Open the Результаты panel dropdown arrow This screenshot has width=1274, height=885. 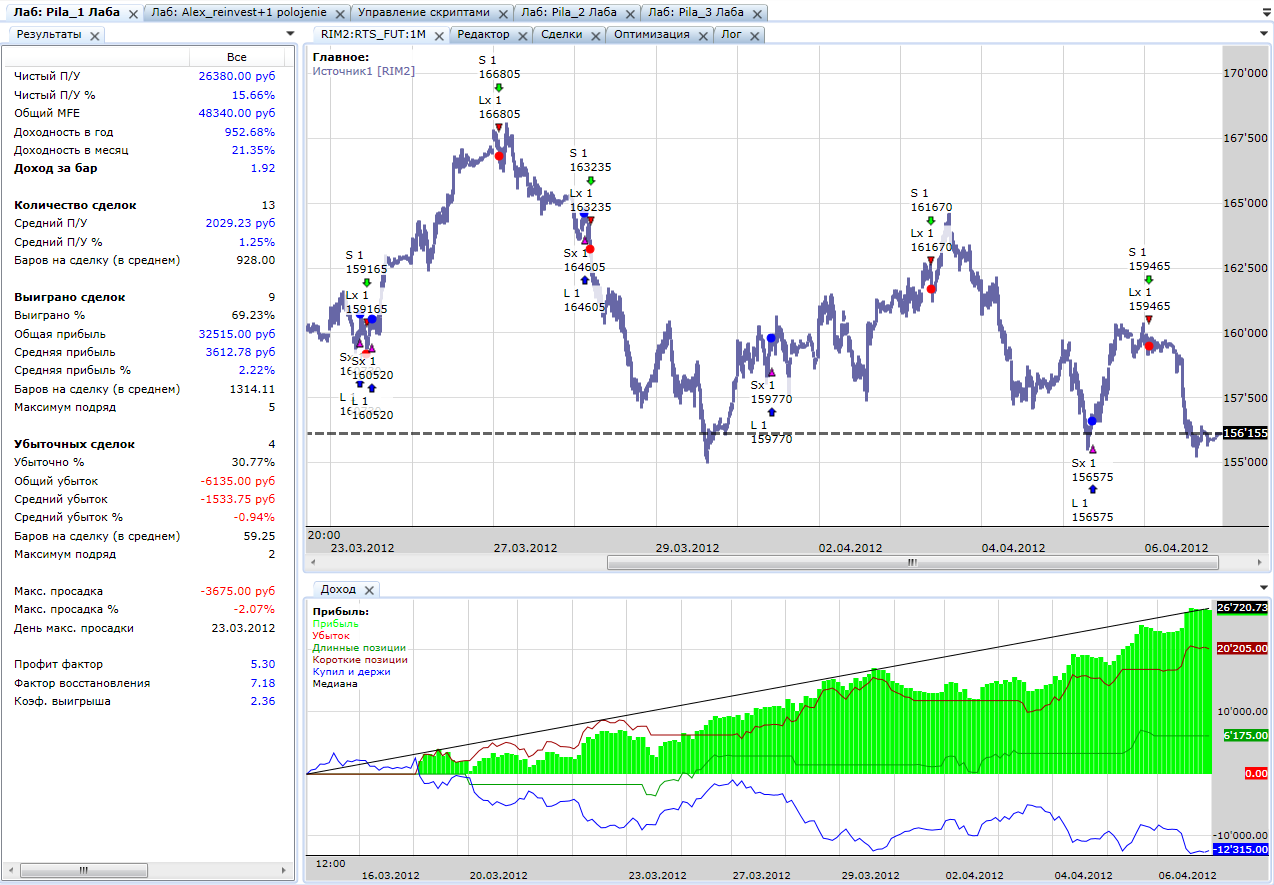click(x=290, y=33)
